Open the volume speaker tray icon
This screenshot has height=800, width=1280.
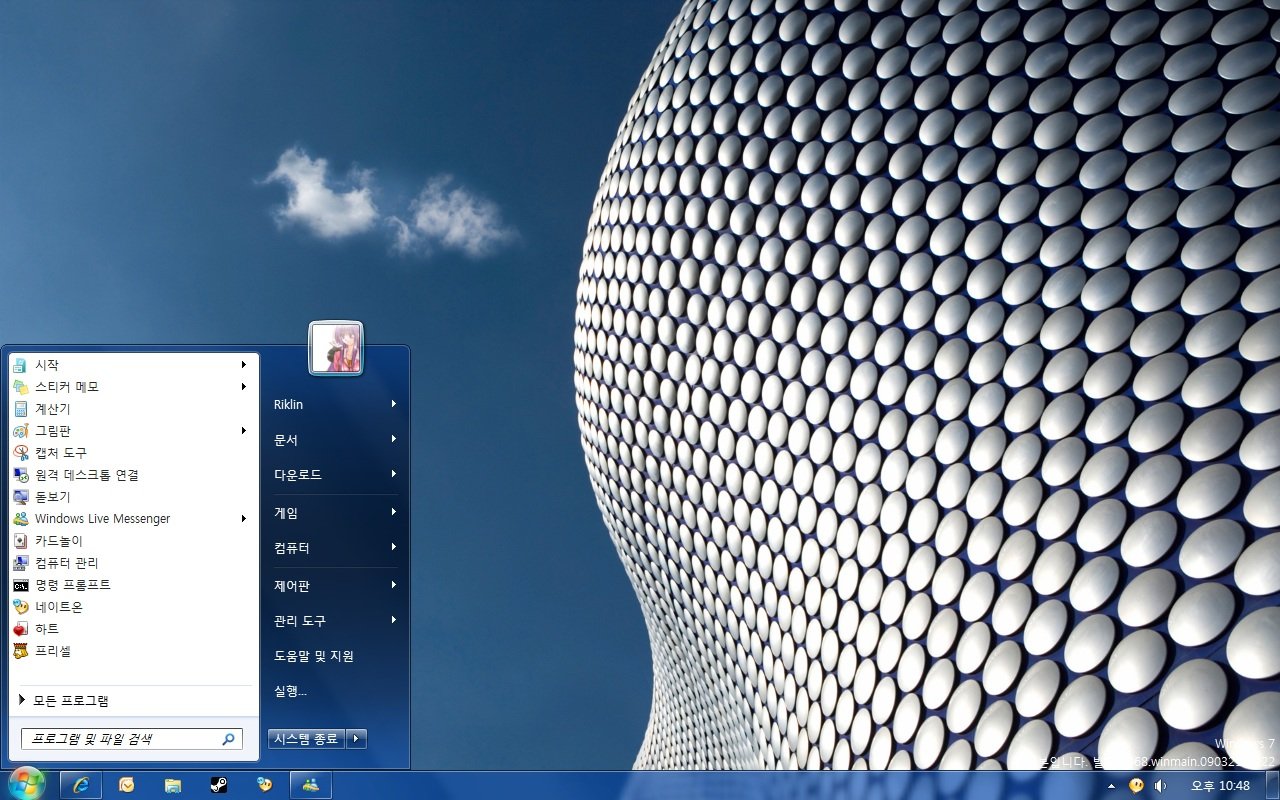1160,786
